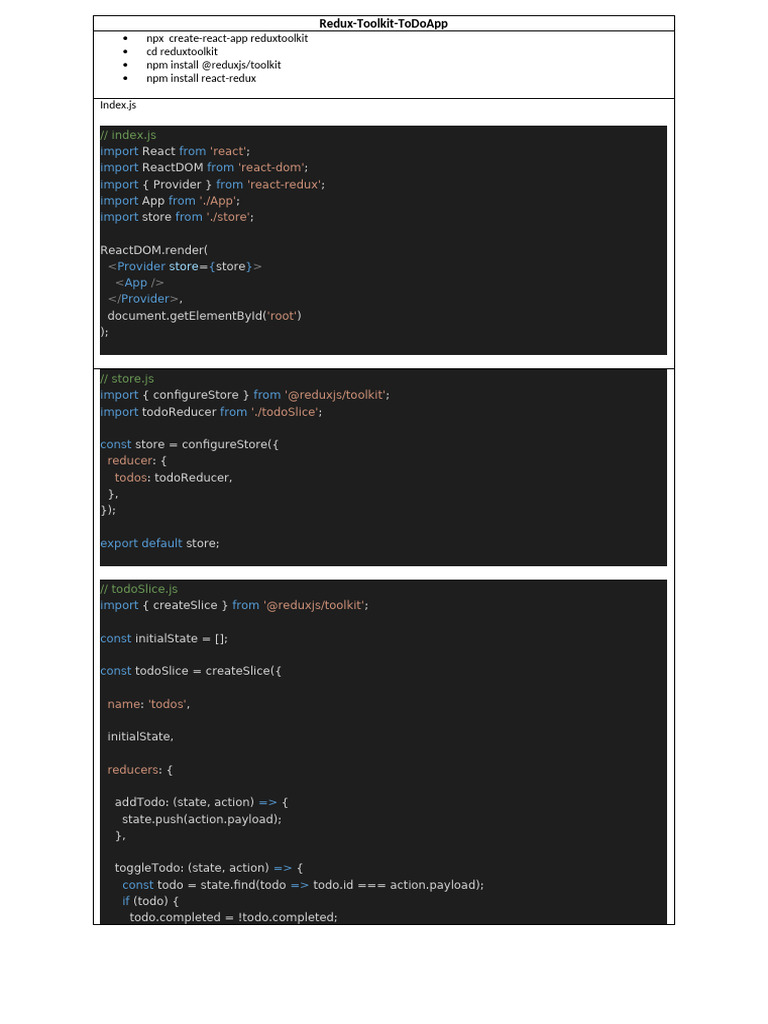Click the import ReactDOM from 'react-dom' line
This screenshot has height=1024, width=768.
204,168
